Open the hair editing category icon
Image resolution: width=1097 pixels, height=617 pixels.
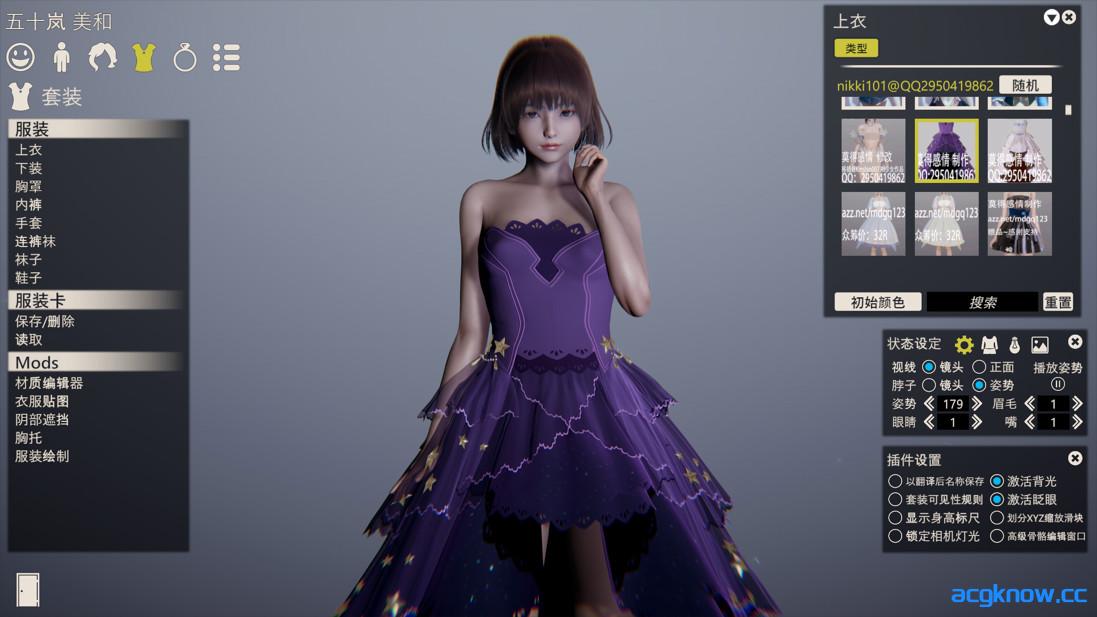coord(102,57)
